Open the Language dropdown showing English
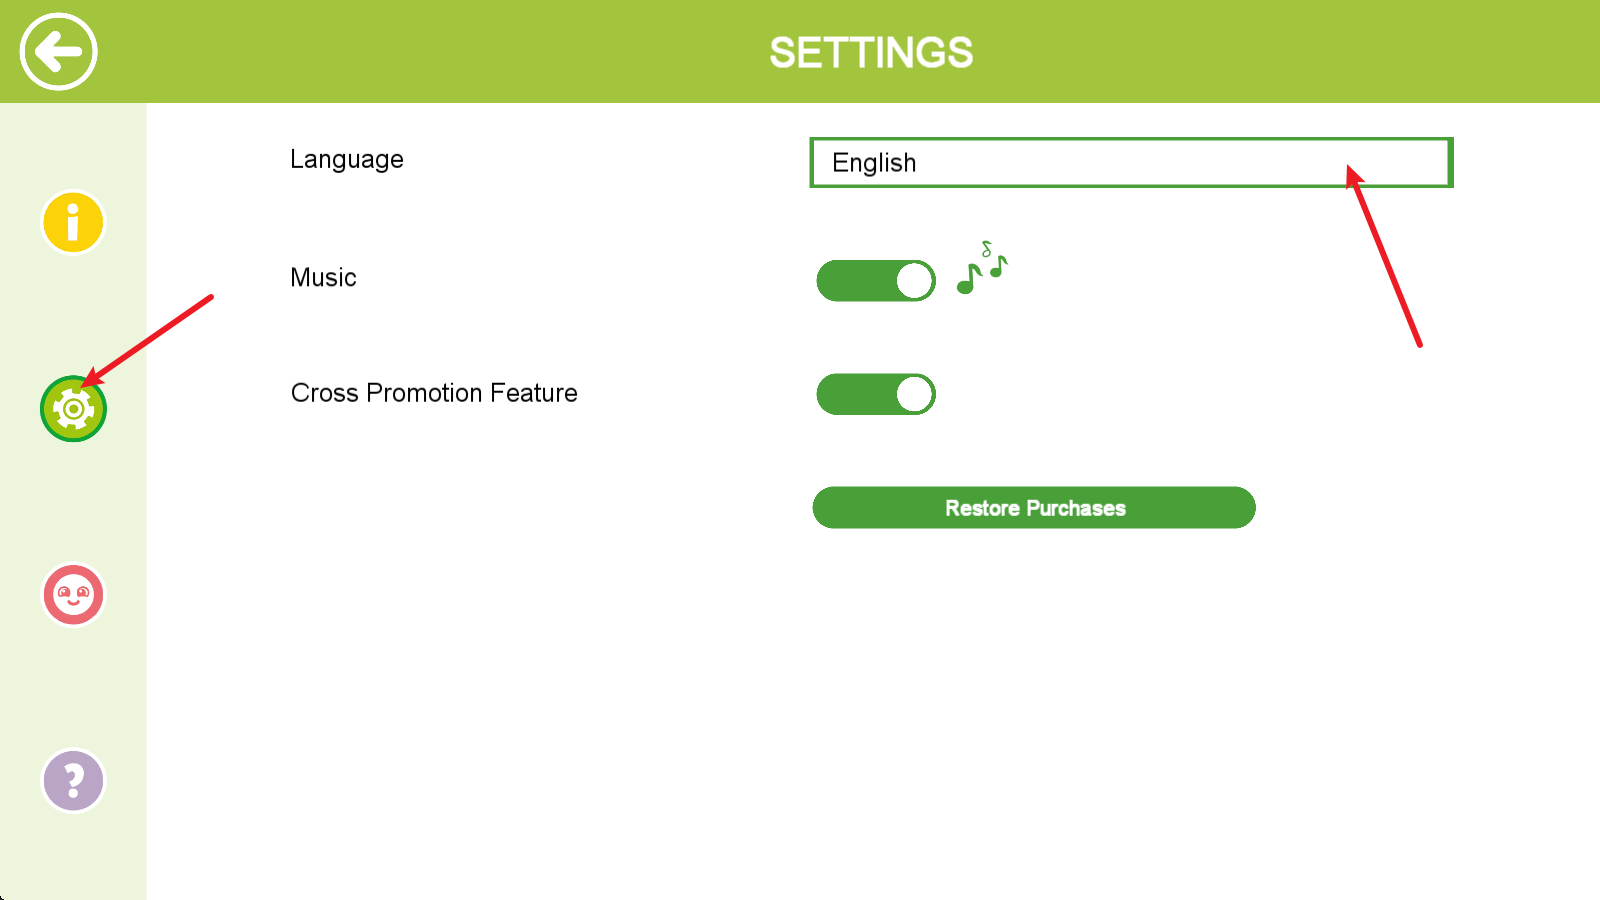 click(1130, 163)
